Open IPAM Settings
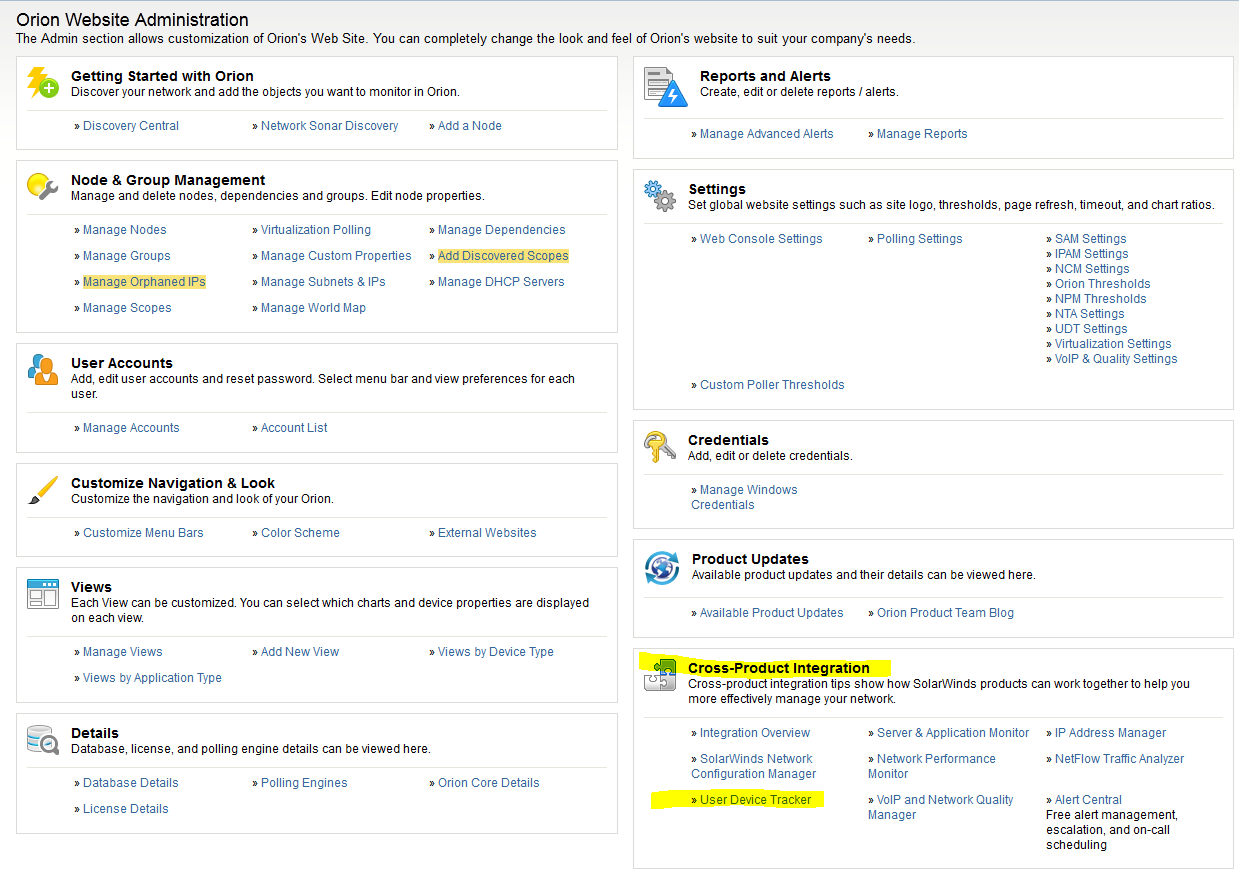Viewport: 1239px width, 873px height. pyautogui.click(x=1092, y=254)
